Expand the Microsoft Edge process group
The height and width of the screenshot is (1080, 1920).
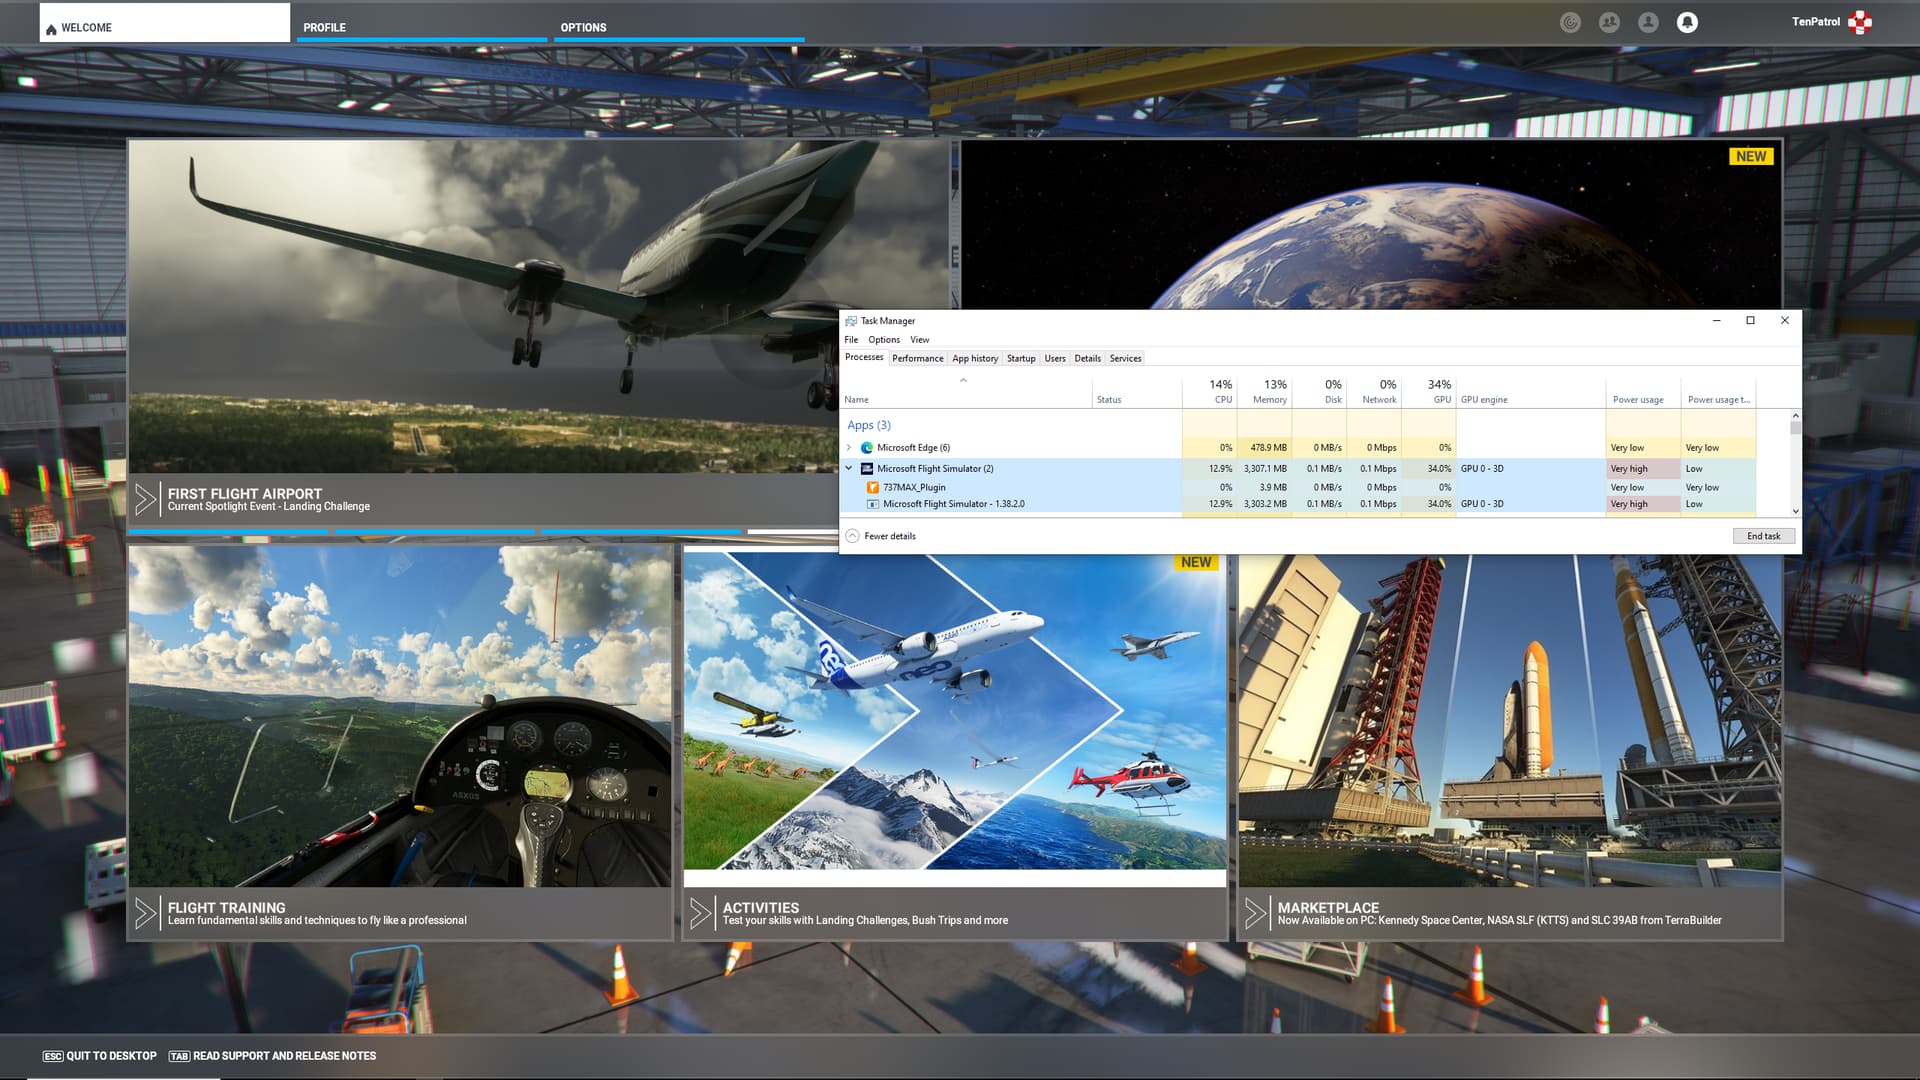pyautogui.click(x=849, y=447)
